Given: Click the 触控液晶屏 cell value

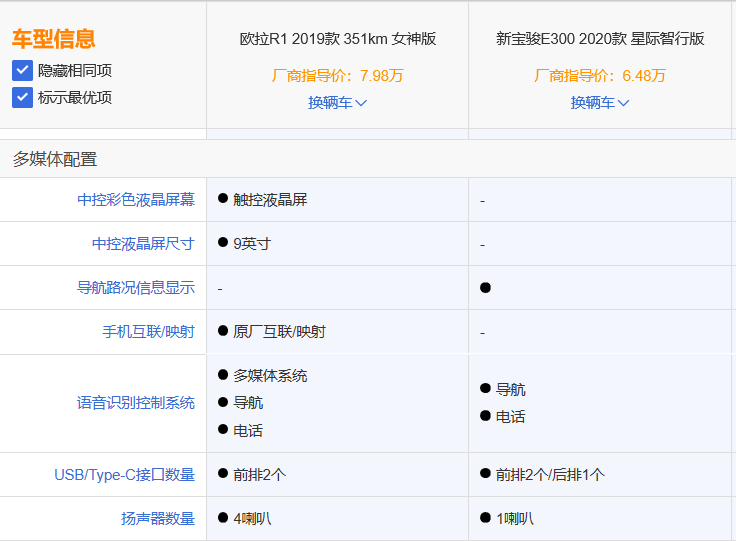Looking at the screenshot, I should click(x=270, y=199).
